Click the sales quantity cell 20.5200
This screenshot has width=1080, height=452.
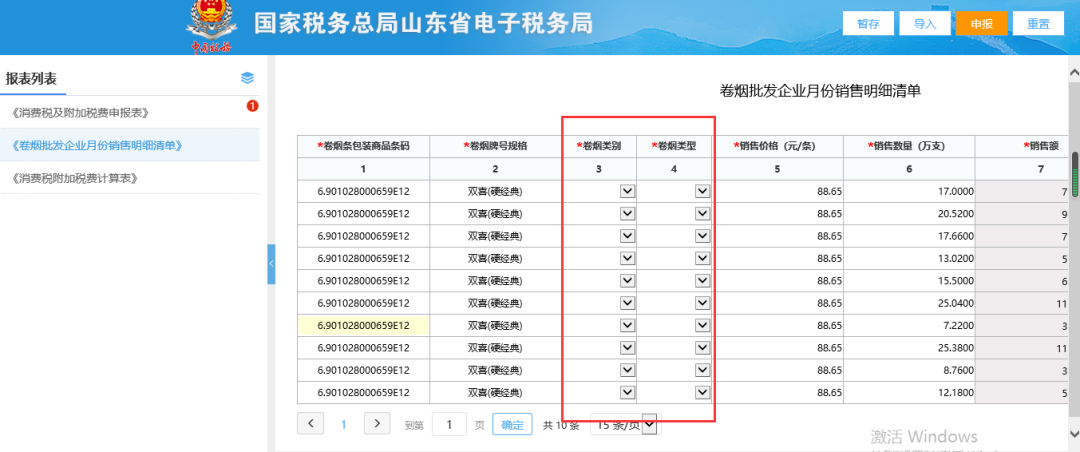coord(909,214)
